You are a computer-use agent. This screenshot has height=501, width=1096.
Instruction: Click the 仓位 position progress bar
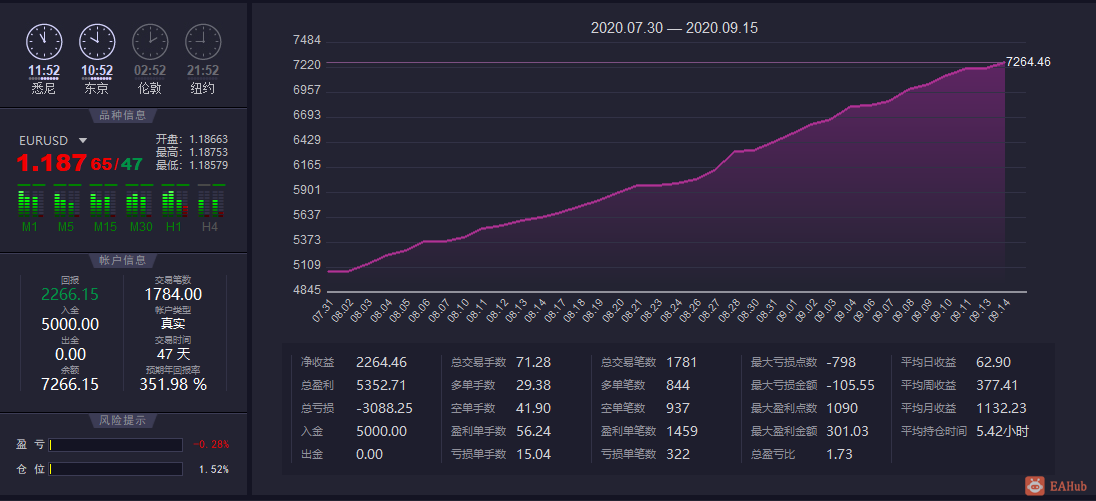coord(115,469)
